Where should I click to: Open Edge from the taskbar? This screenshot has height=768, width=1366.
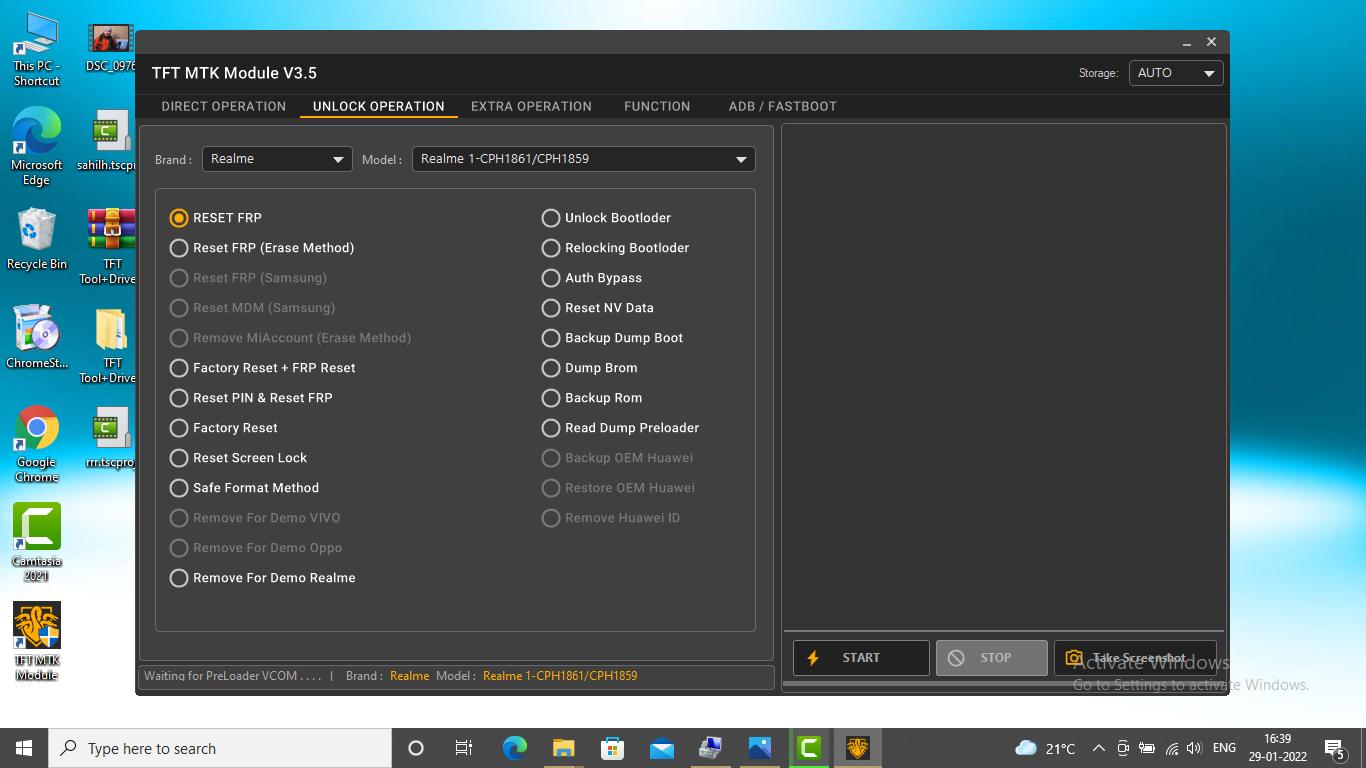pyautogui.click(x=515, y=748)
